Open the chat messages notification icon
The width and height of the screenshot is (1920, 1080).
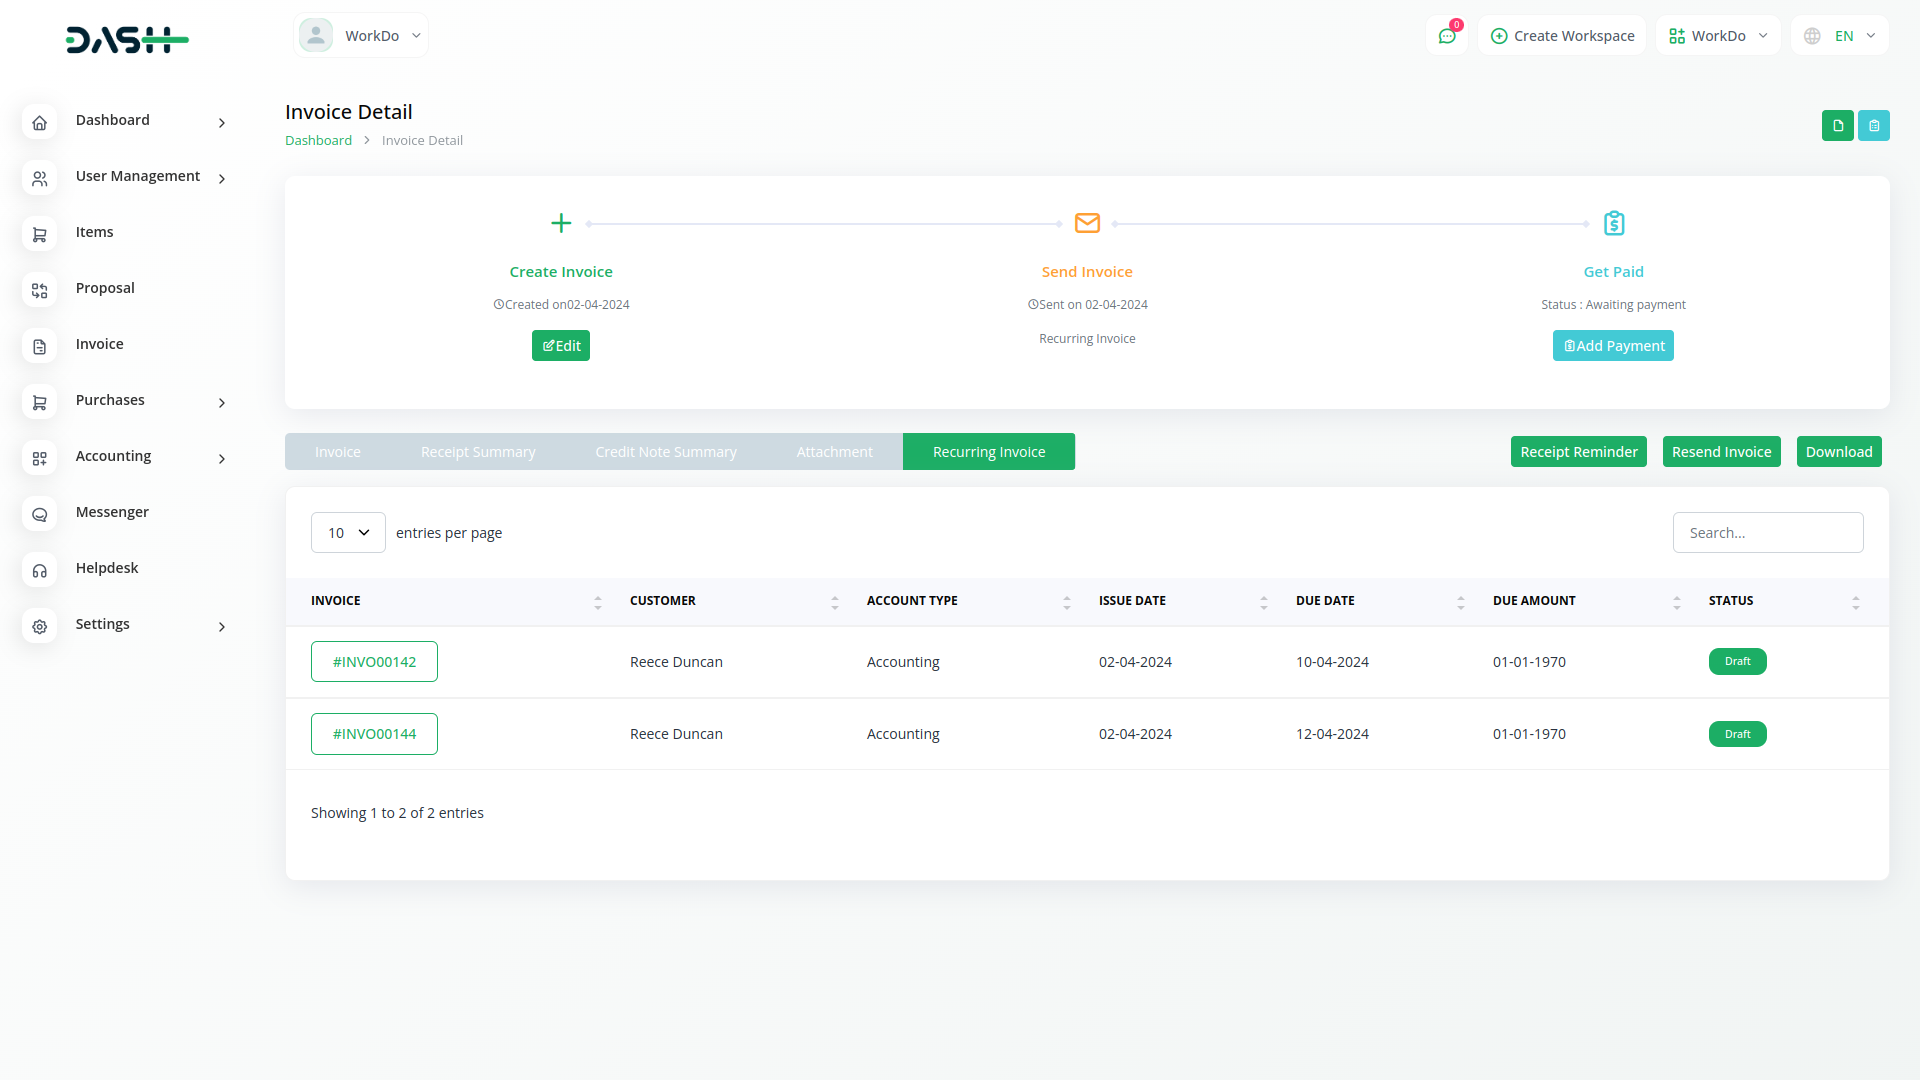[1446, 36]
